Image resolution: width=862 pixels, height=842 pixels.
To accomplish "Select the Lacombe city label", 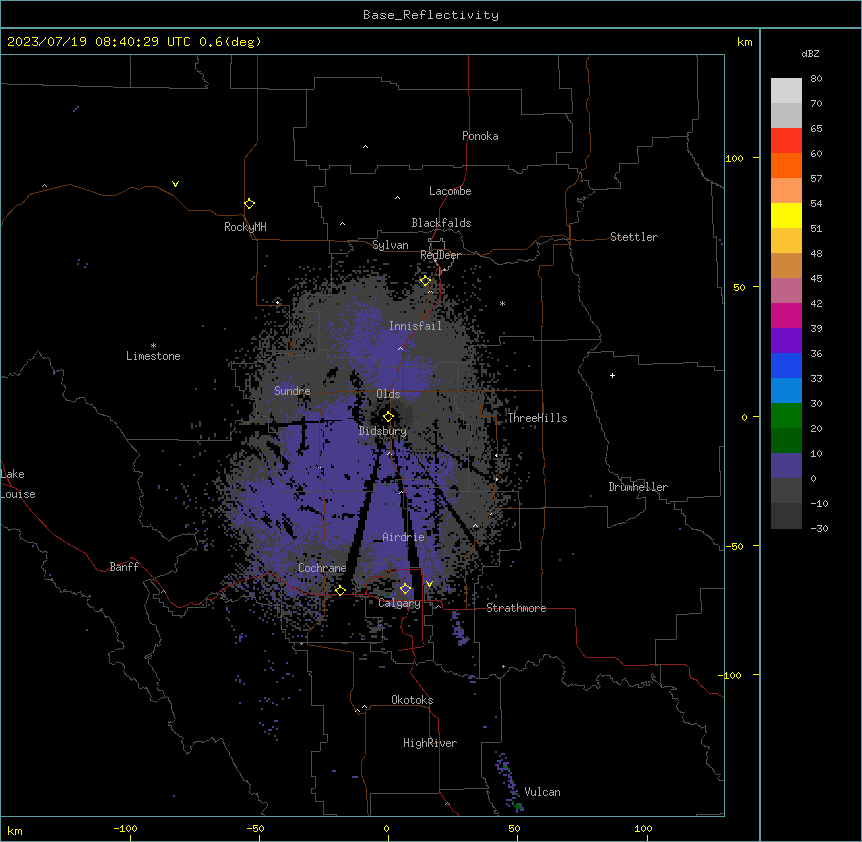I will click(450, 191).
